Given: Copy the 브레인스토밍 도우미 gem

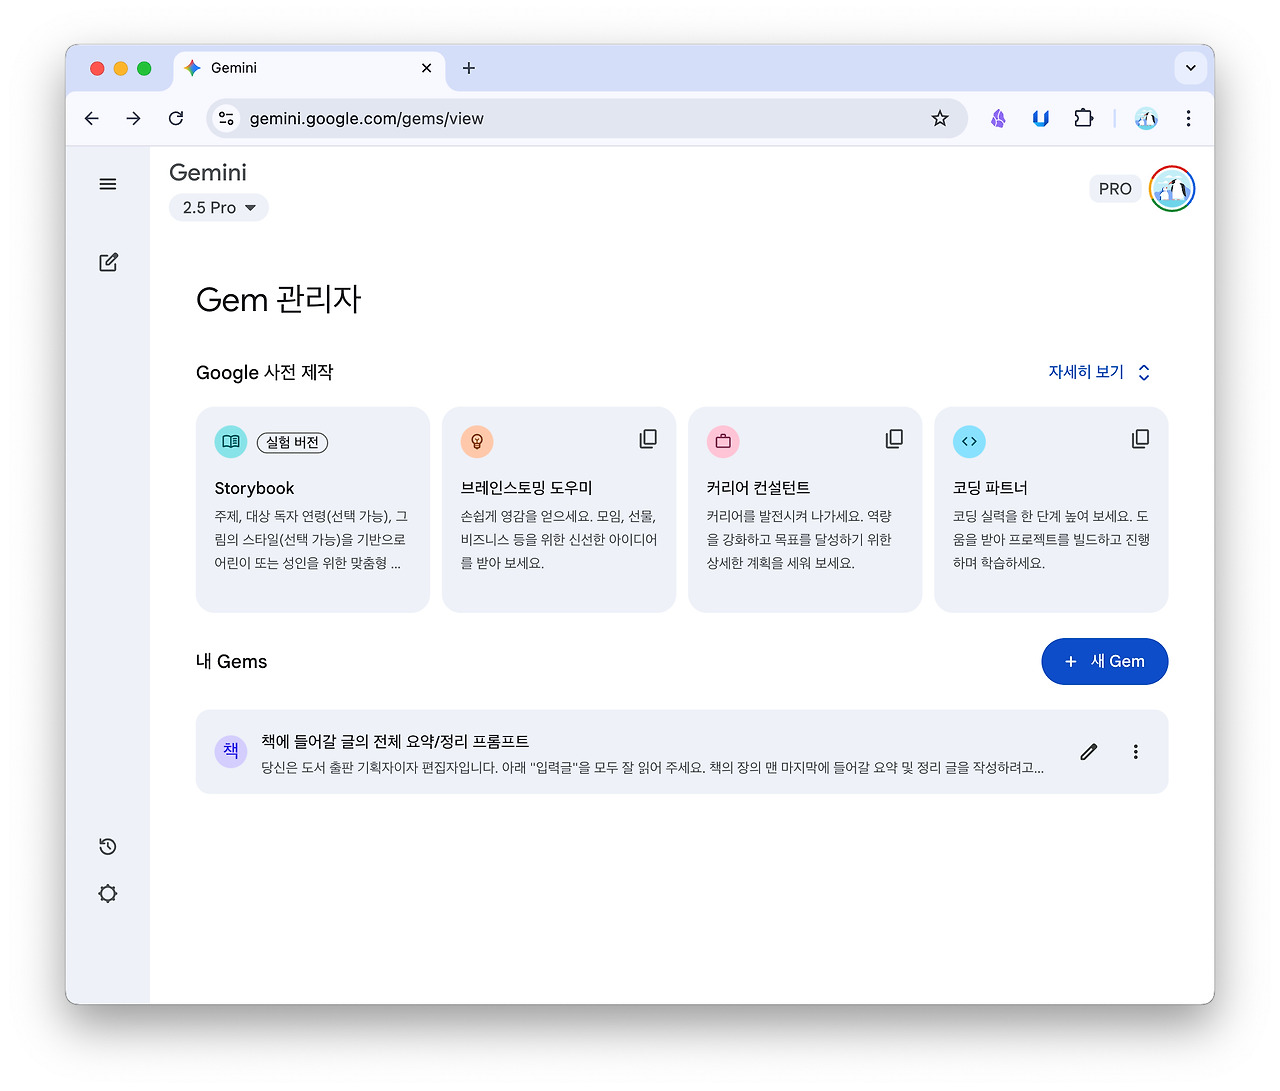Looking at the screenshot, I should click(x=648, y=439).
